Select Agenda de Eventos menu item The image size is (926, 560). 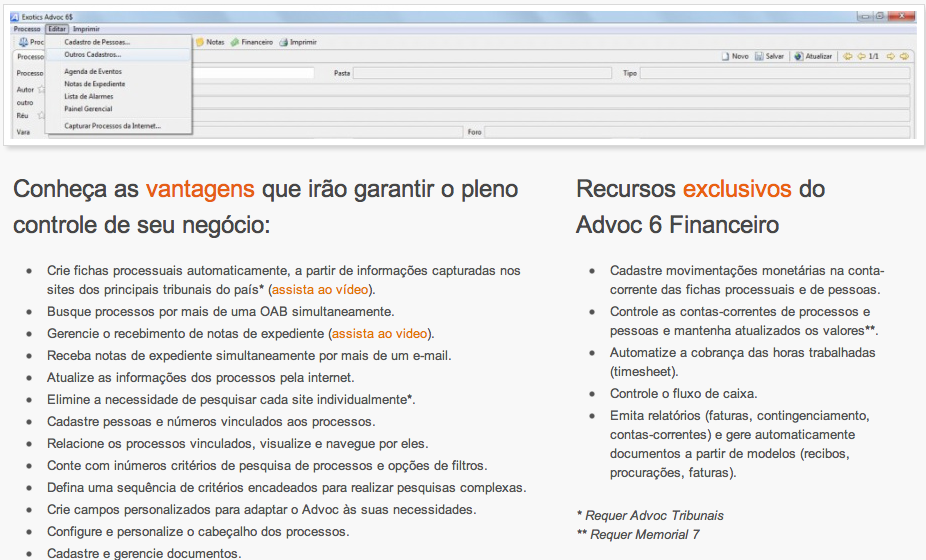click(93, 72)
